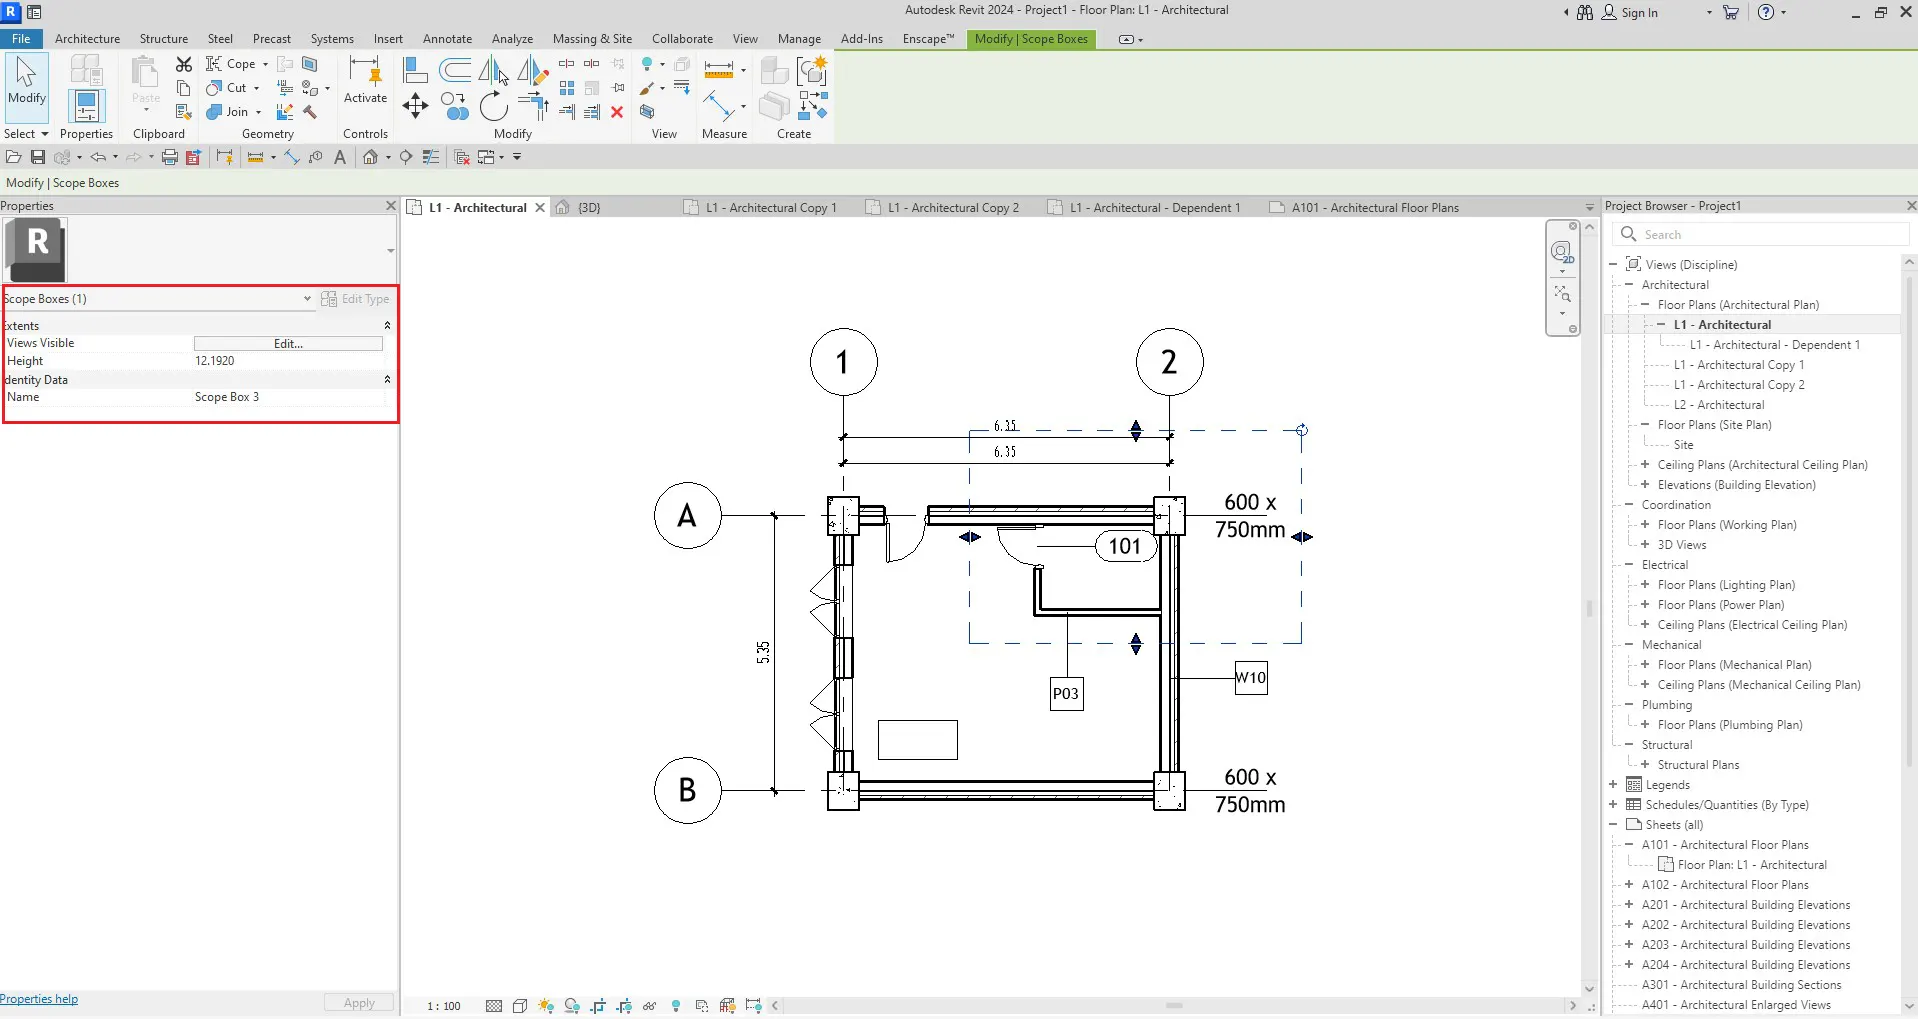Click the Print icon in quick access toolbar
Screen dimensions: 1918x1019
tap(169, 157)
